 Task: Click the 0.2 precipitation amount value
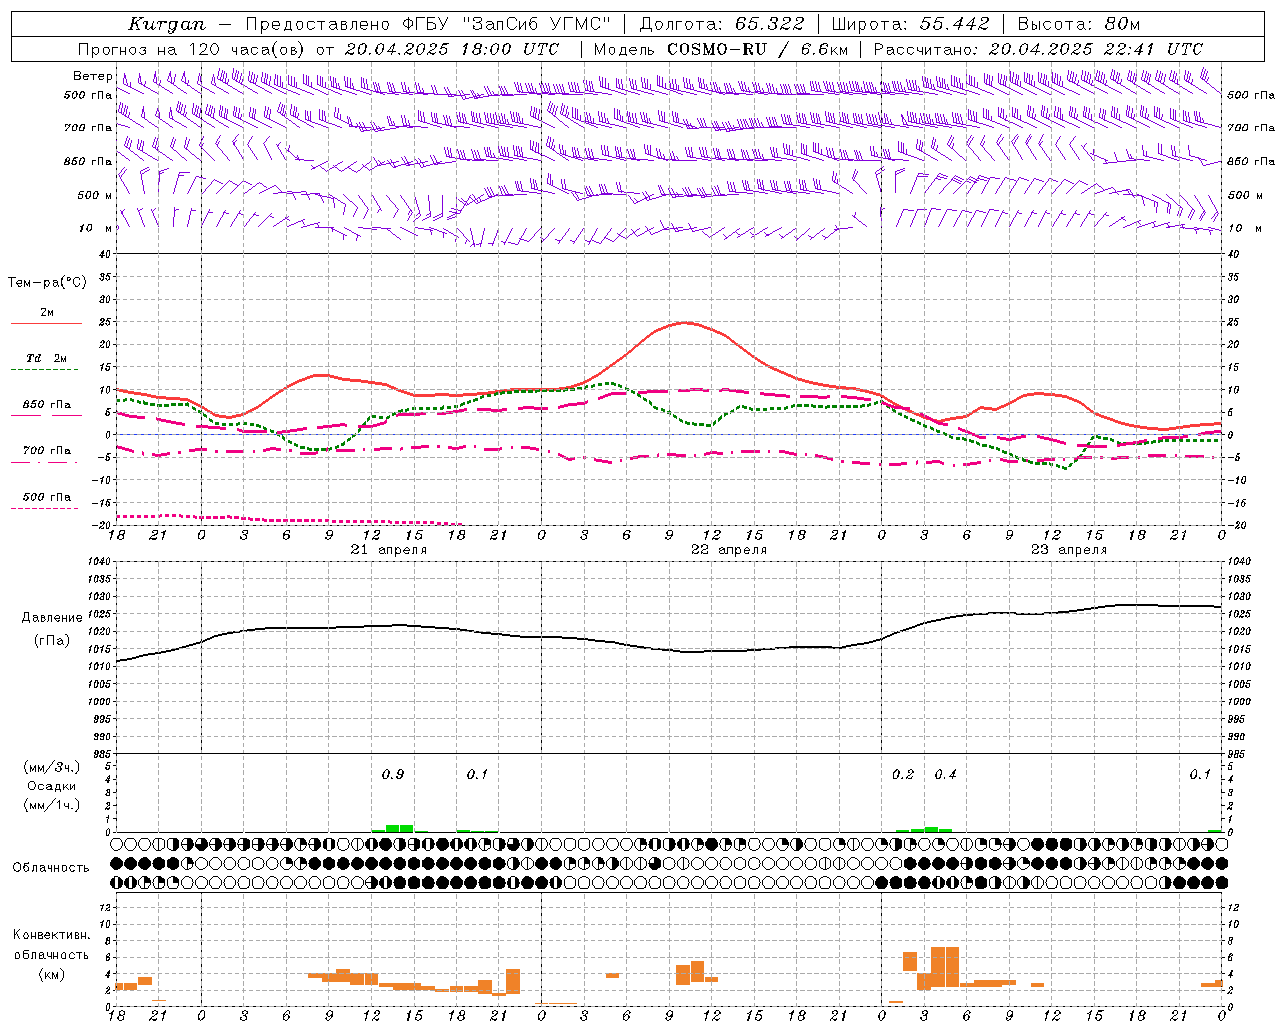point(903,775)
